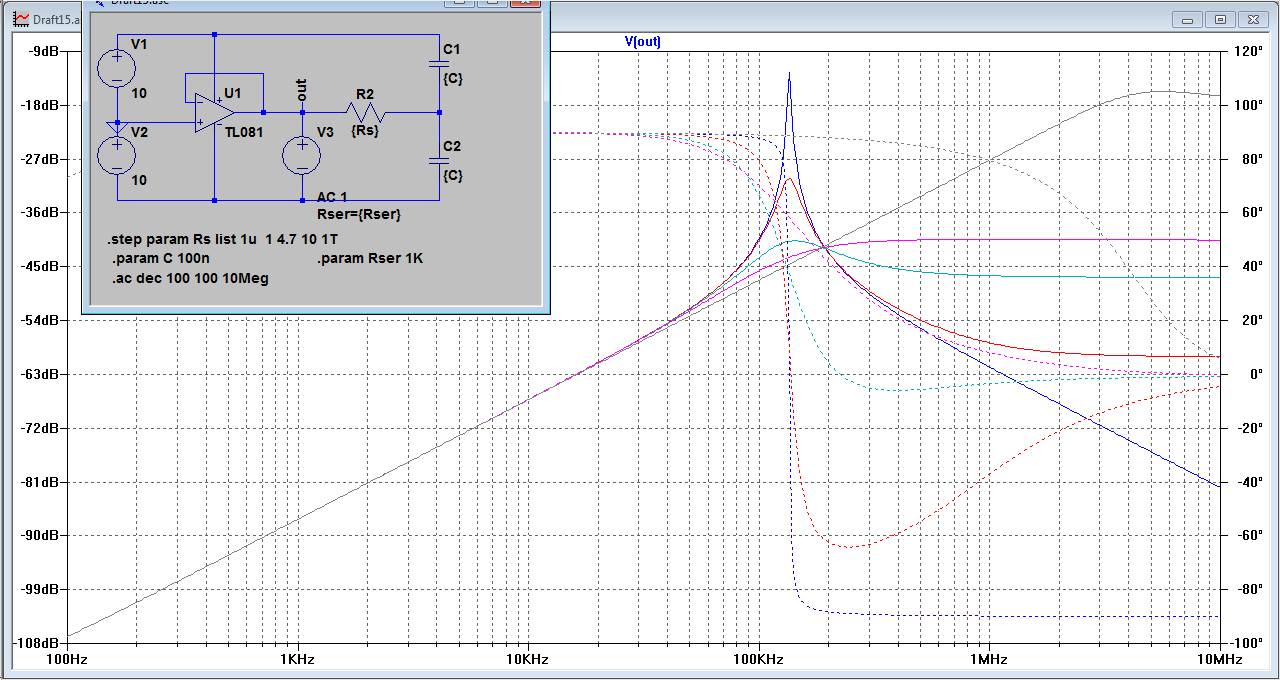Close the plot window

coord(1253,19)
